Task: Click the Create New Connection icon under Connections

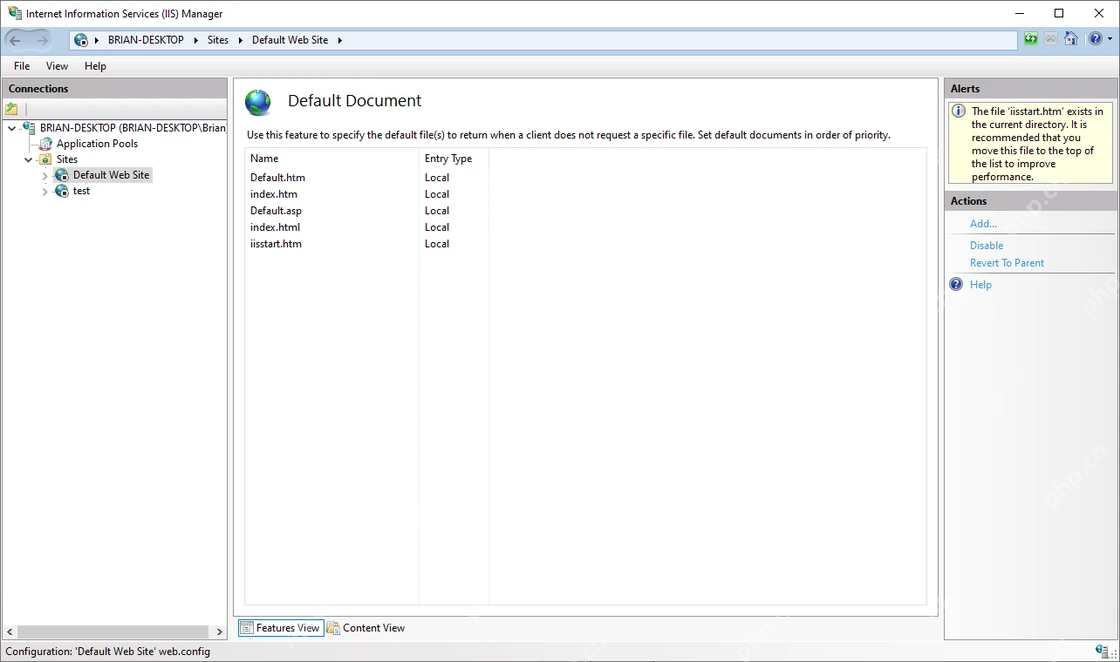Action: [x=11, y=109]
